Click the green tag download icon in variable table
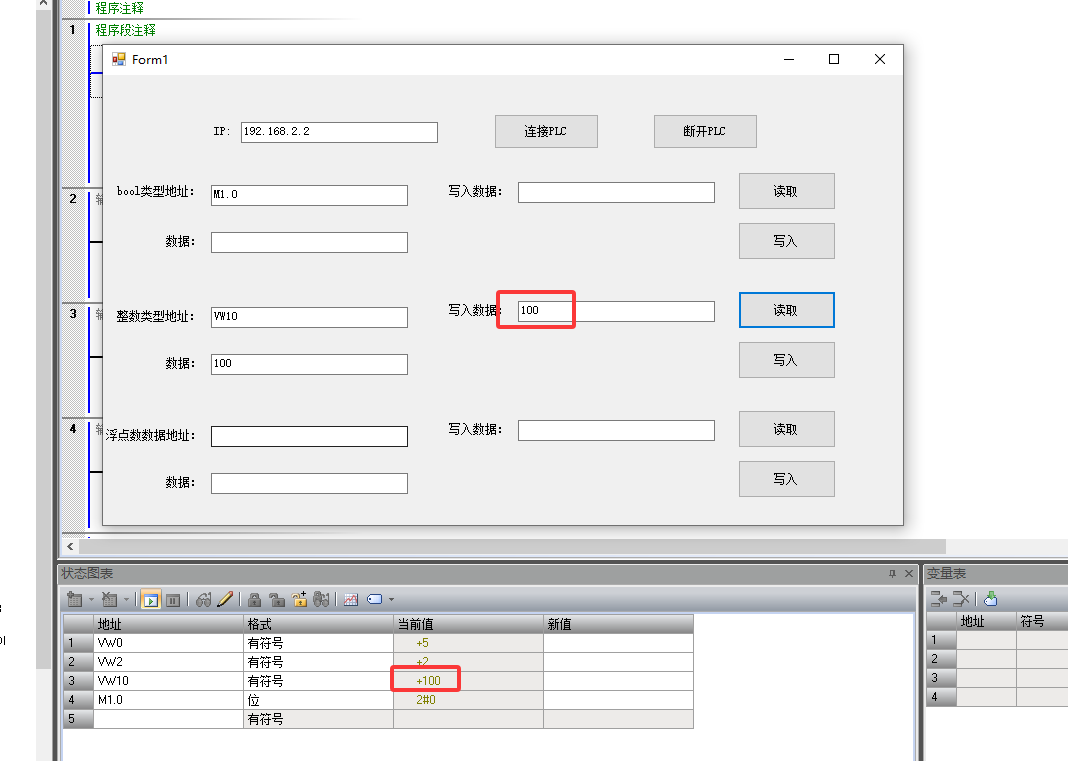 pyautogui.click(x=990, y=598)
